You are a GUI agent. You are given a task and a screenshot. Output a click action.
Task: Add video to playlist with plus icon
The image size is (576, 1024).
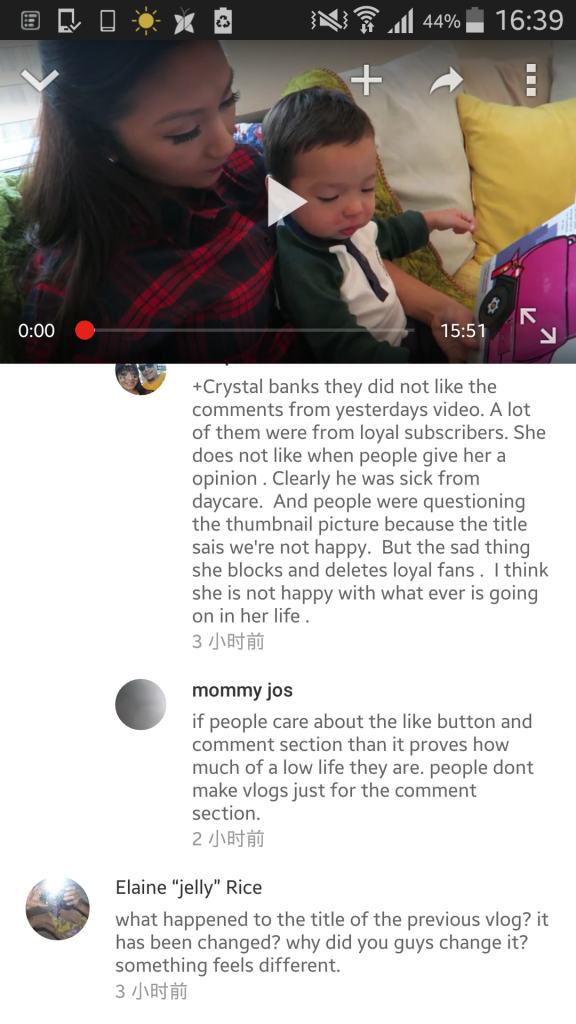pyautogui.click(x=366, y=80)
